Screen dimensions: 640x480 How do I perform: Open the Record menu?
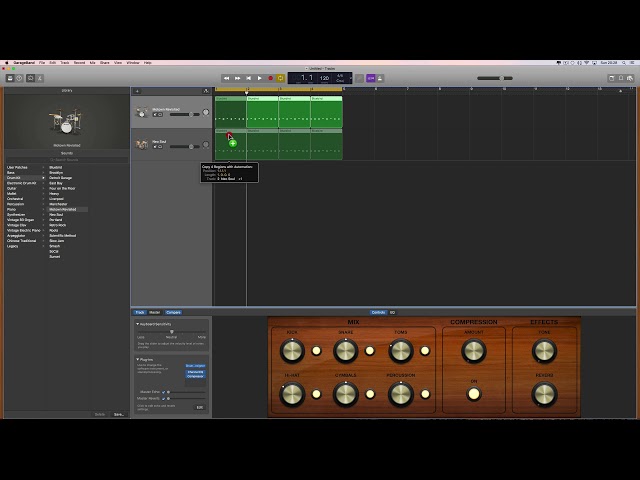point(79,63)
